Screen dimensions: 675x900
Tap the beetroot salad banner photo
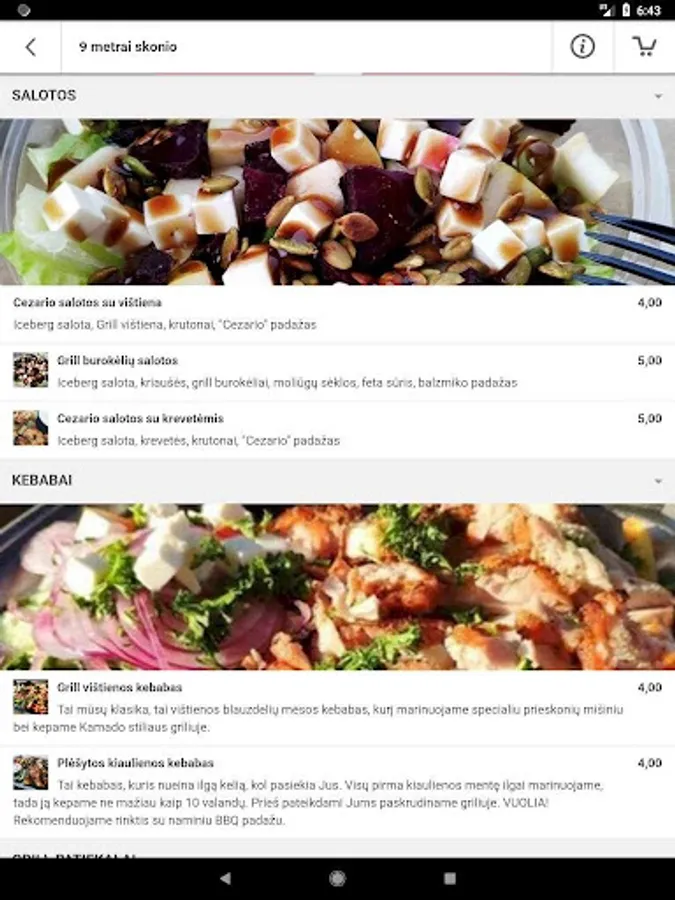point(338,201)
